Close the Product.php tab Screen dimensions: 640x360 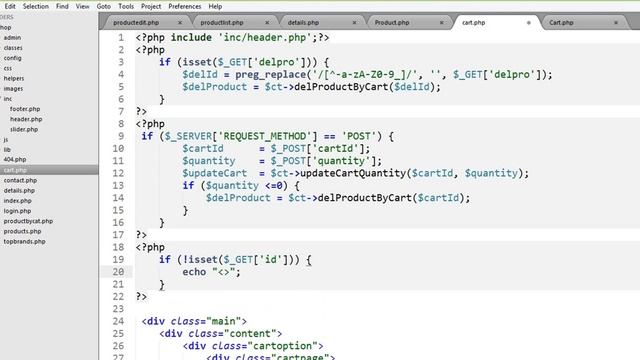click(441, 23)
